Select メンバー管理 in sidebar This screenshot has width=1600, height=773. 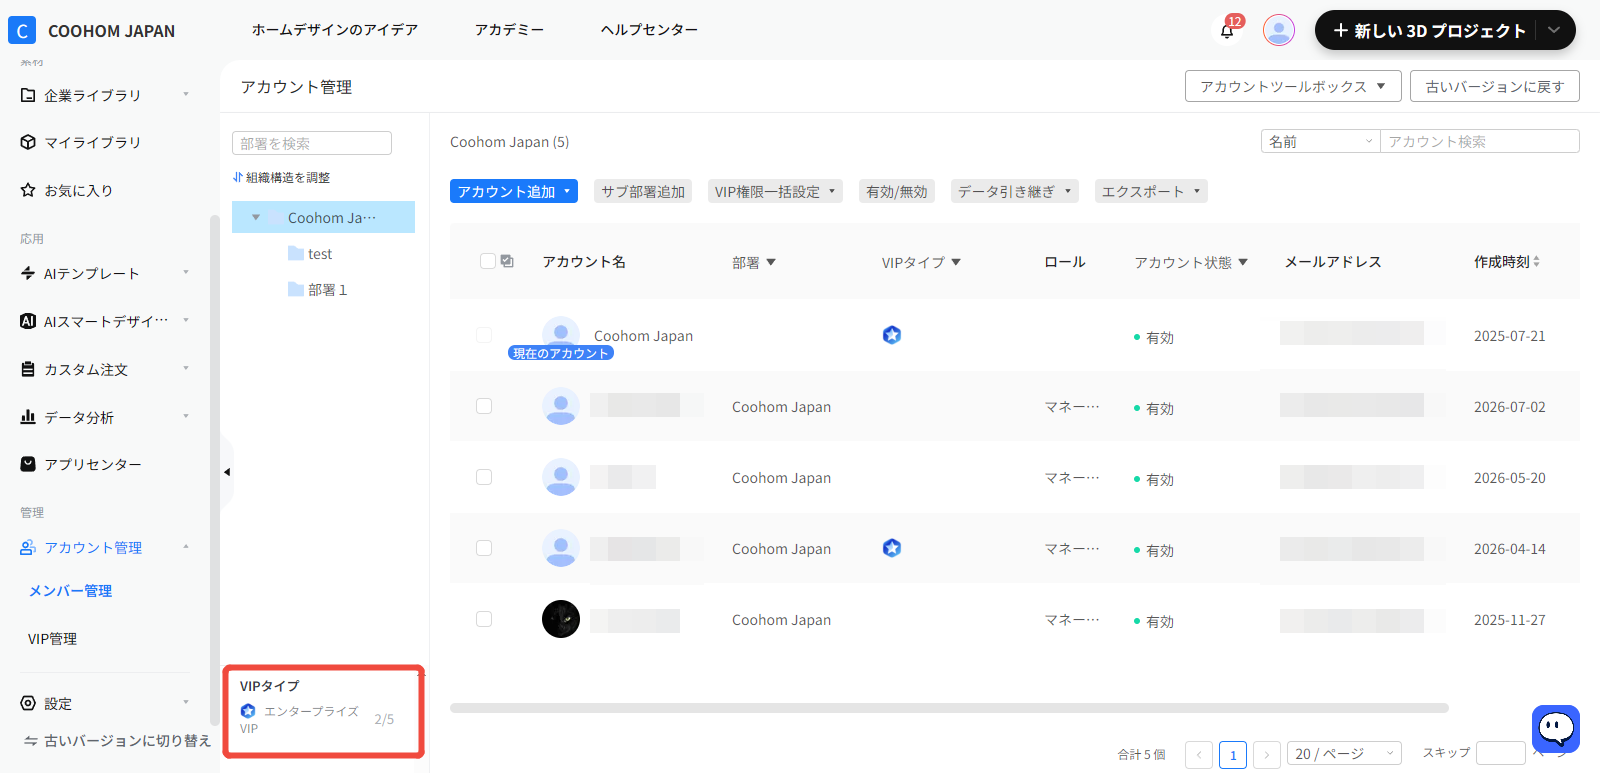(x=70, y=591)
